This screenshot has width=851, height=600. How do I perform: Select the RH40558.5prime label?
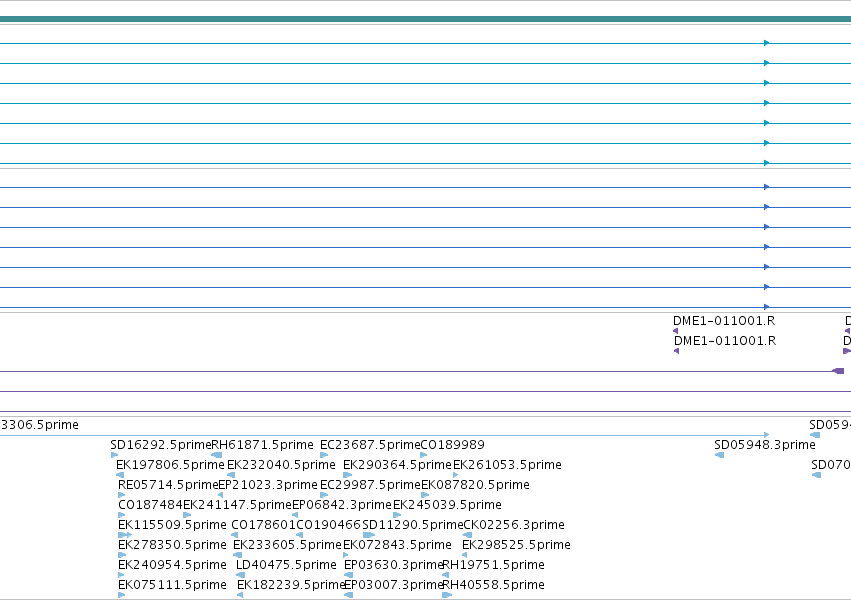(x=494, y=585)
